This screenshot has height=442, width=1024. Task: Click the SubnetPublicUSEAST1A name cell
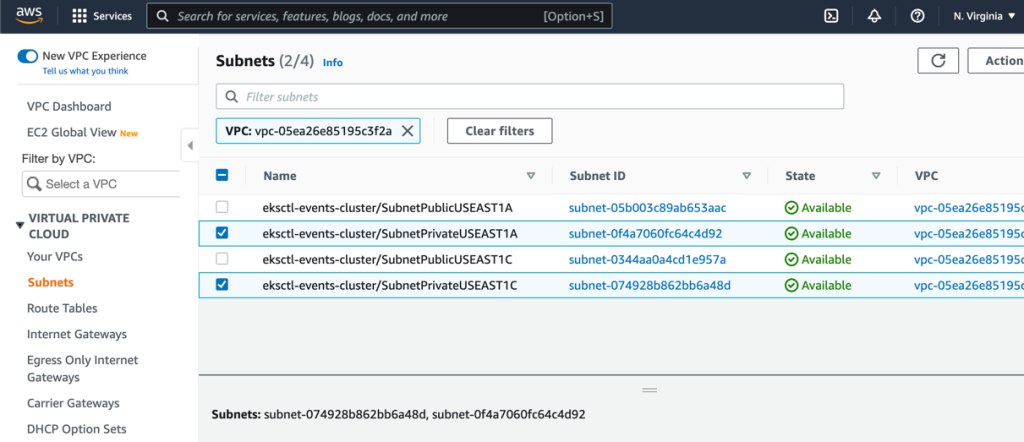(387, 208)
